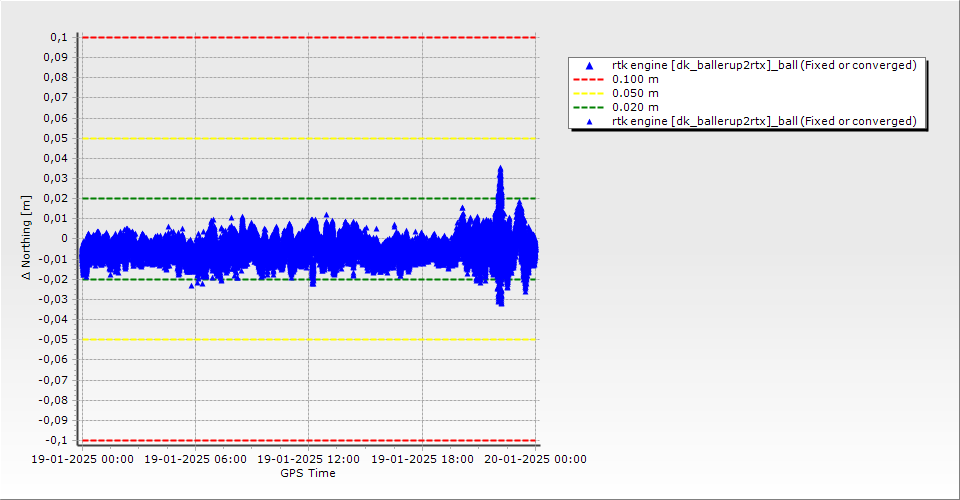Select the 0.050 m legend label
Viewport: 960px width, 500px height.
click(635, 94)
